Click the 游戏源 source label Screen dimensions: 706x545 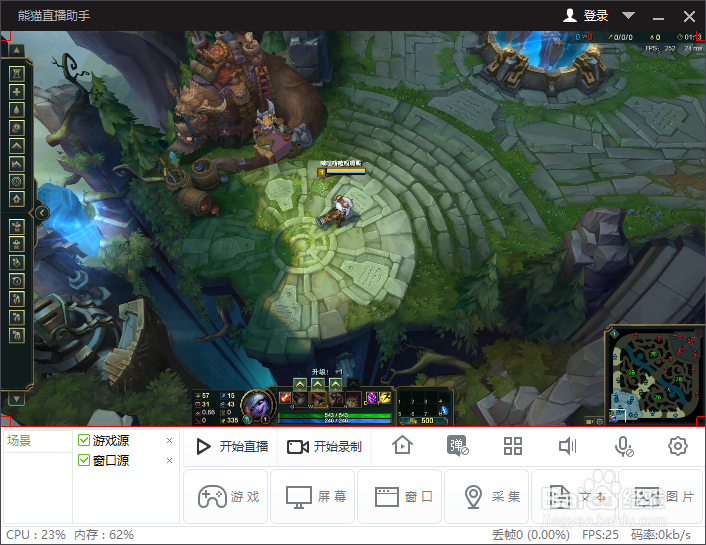tap(111, 441)
